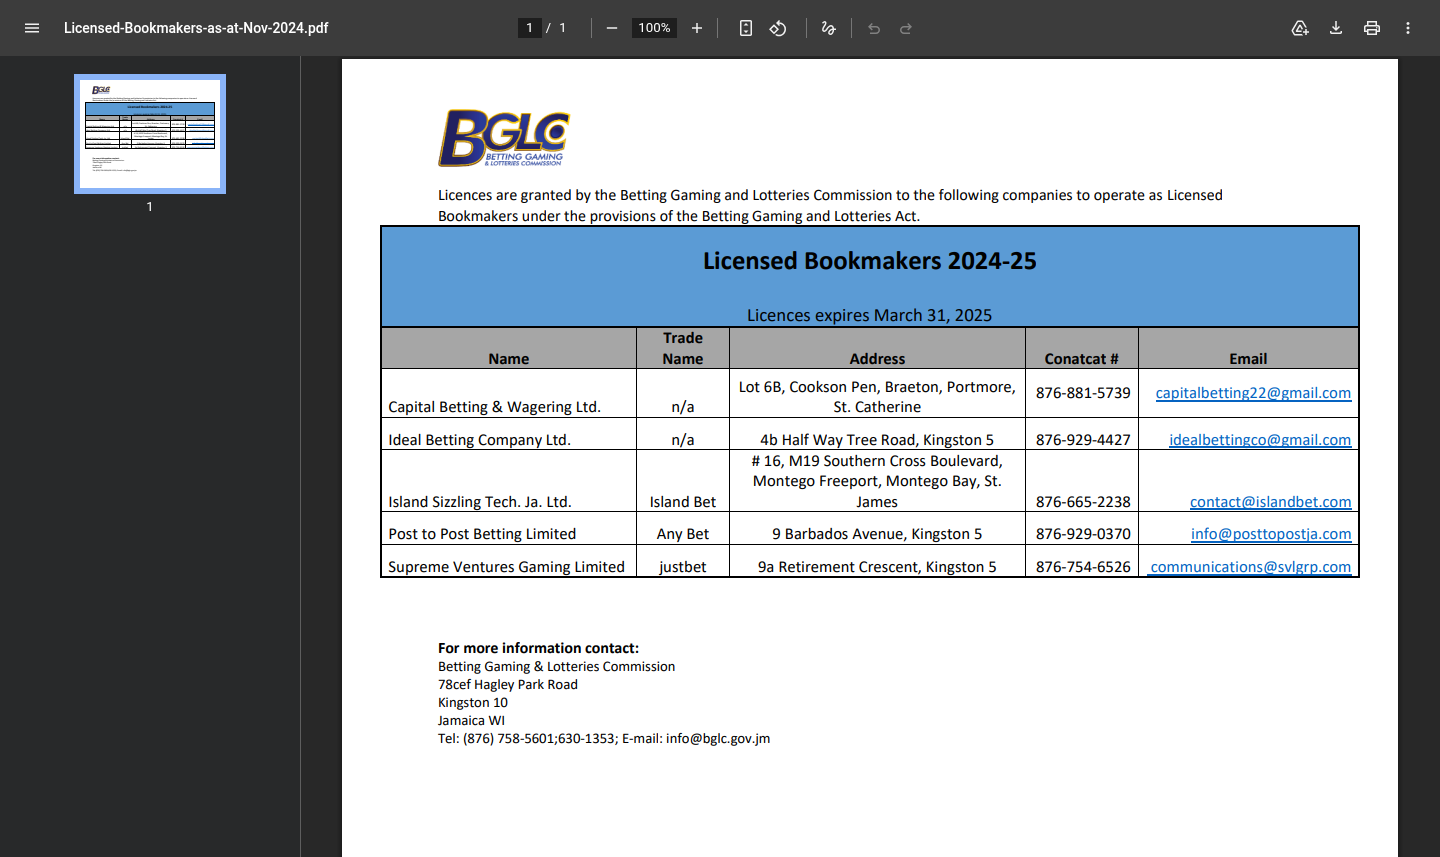Click the 'Kingston 10' contact line

coord(473,703)
